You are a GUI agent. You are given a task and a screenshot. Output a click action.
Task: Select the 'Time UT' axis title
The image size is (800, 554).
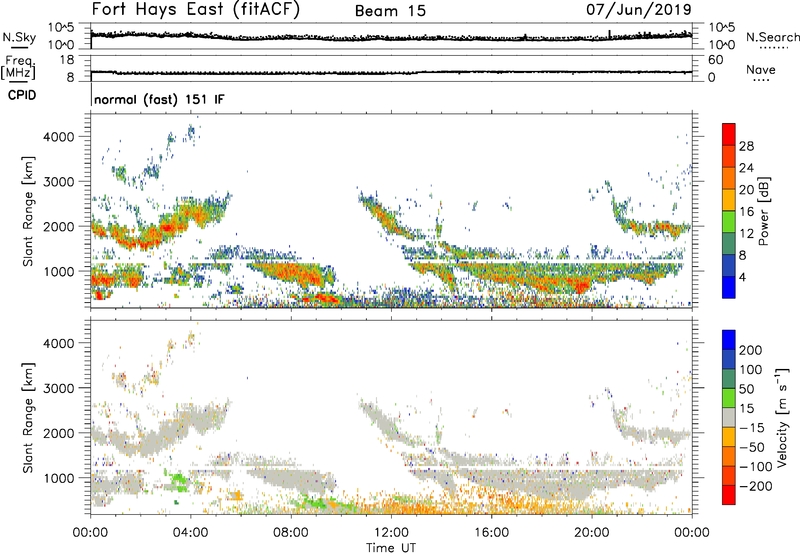(391, 548)
